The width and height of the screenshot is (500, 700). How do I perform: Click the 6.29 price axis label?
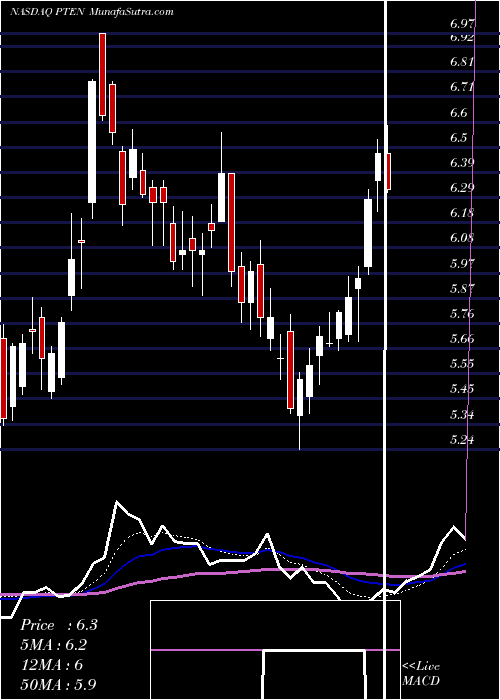click(462, 188)
